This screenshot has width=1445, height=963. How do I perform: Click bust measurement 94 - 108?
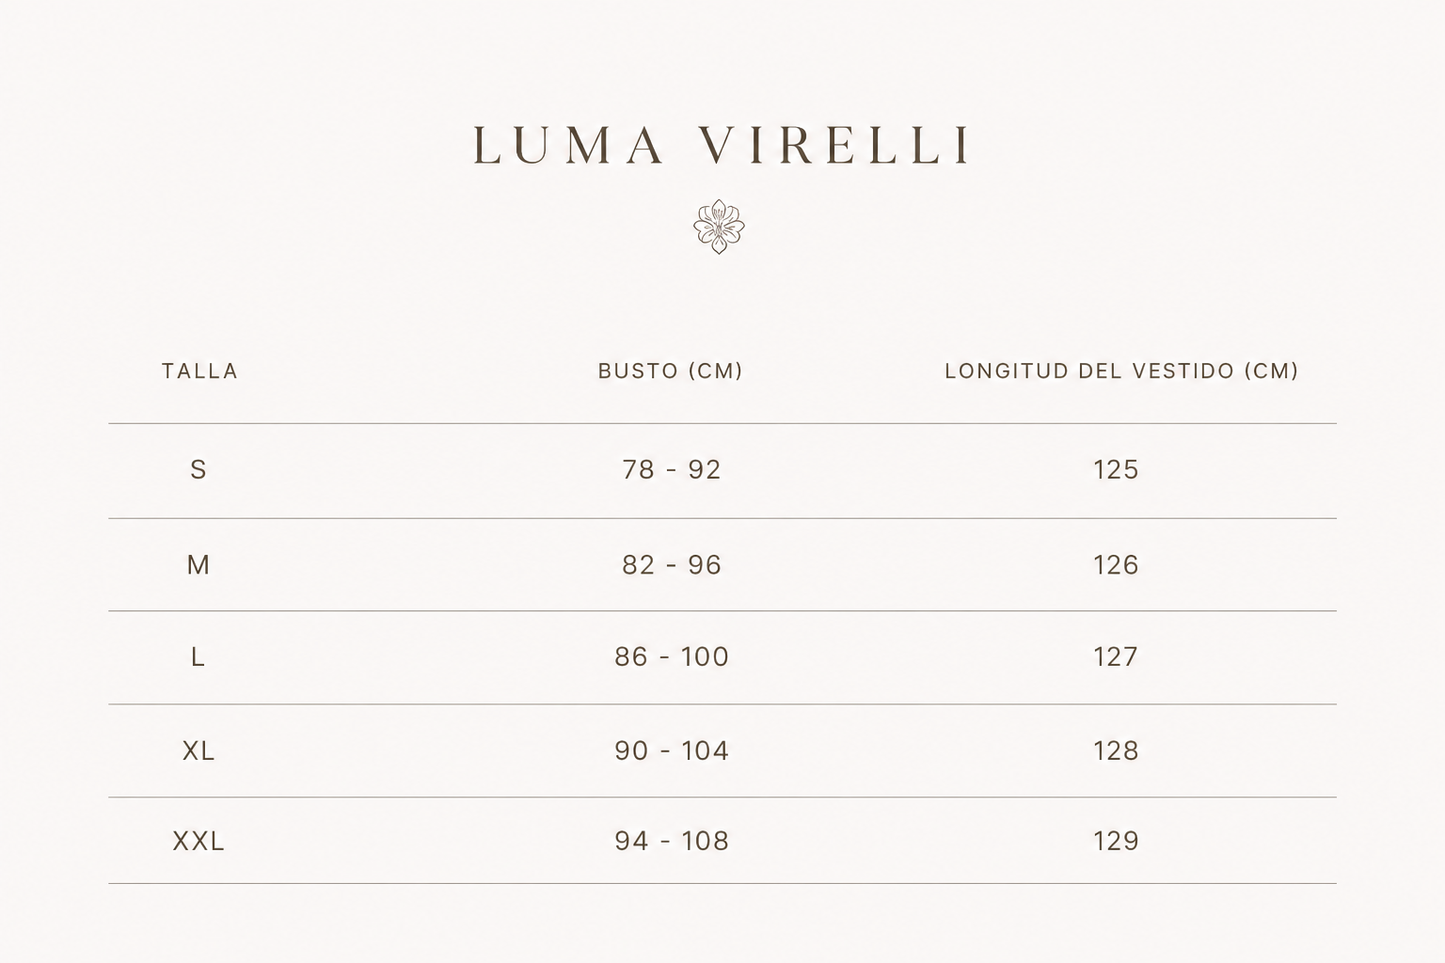coord(672,841)
